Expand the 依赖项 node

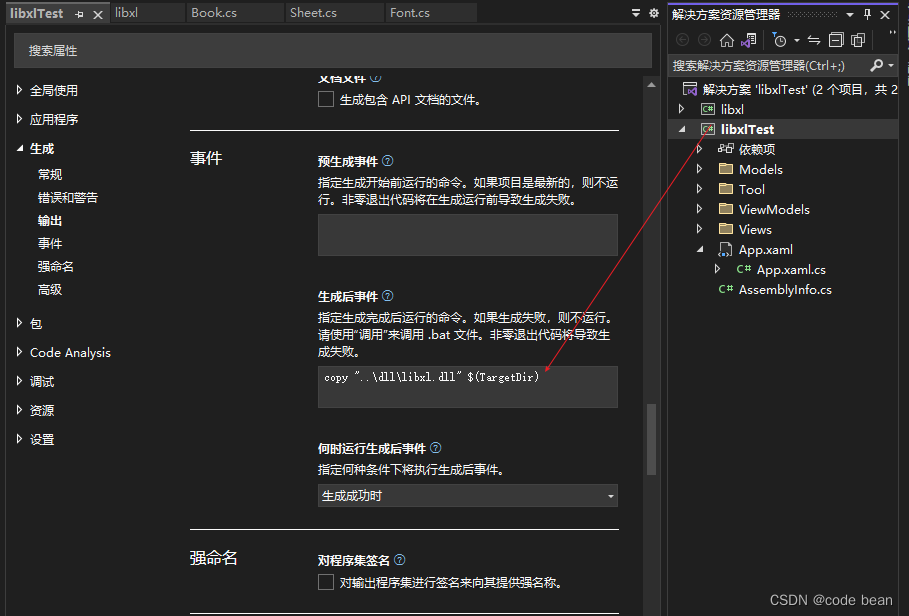point(700,149)
